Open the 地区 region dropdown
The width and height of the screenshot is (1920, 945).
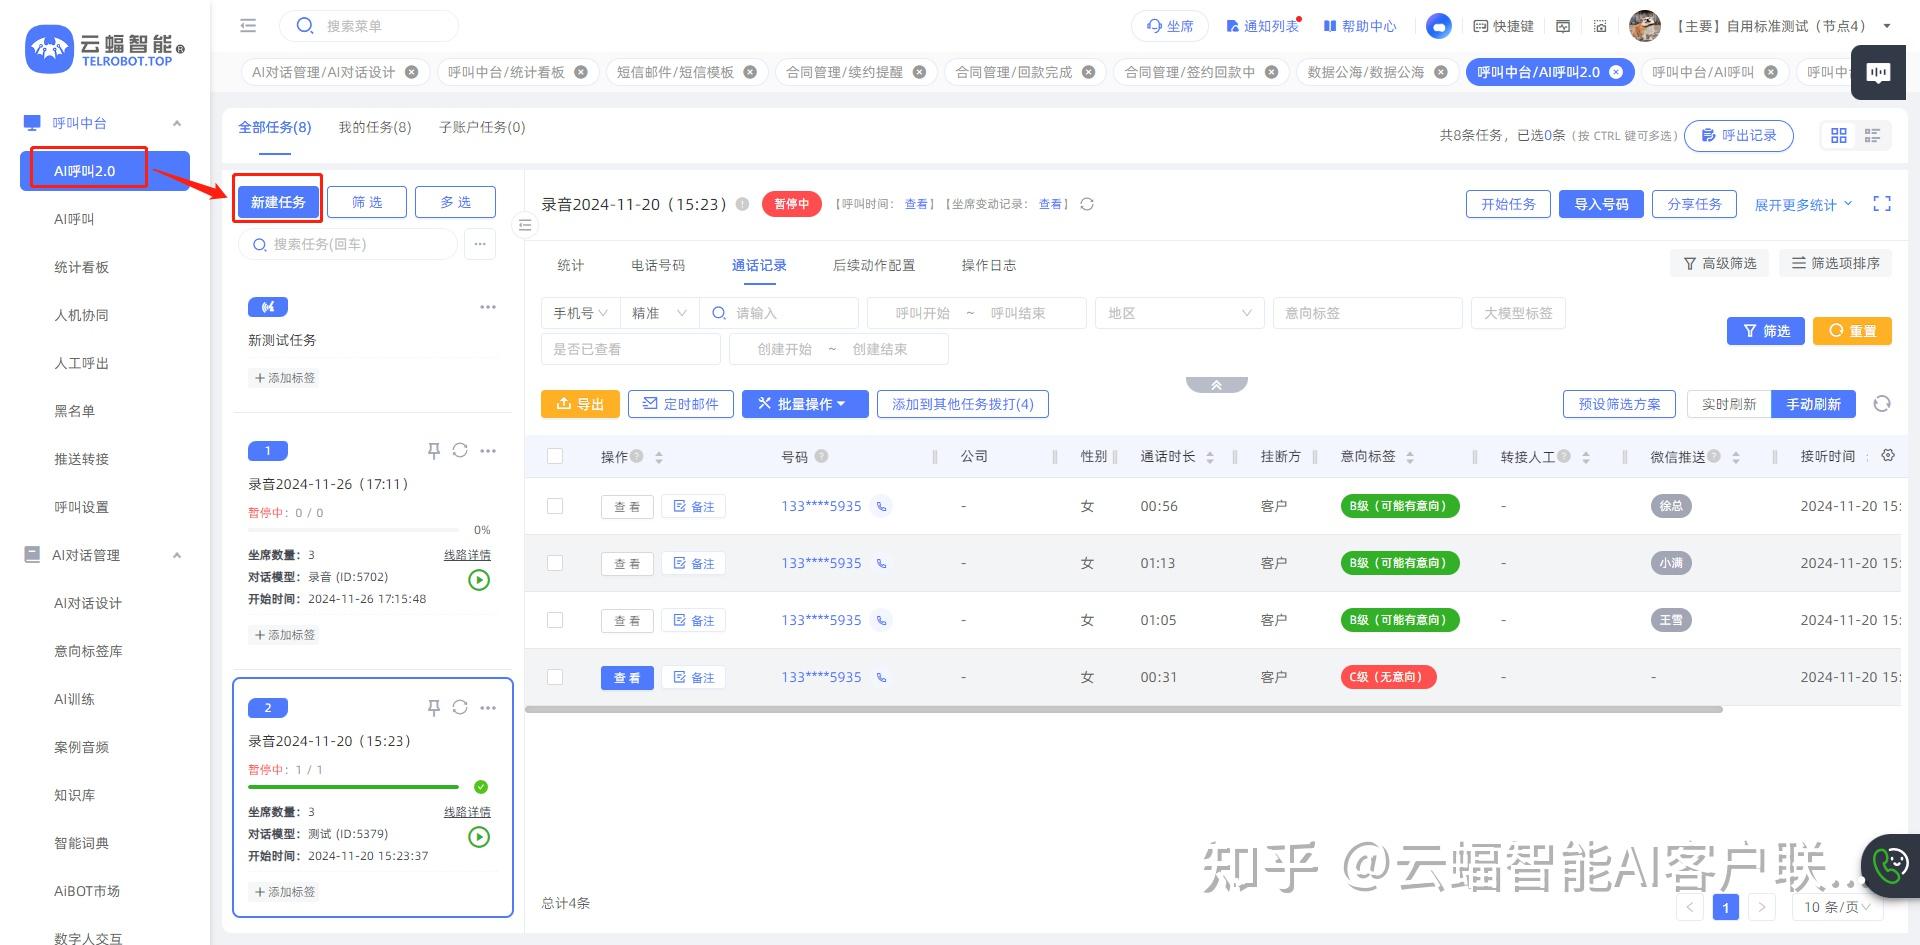[1179, 313]
